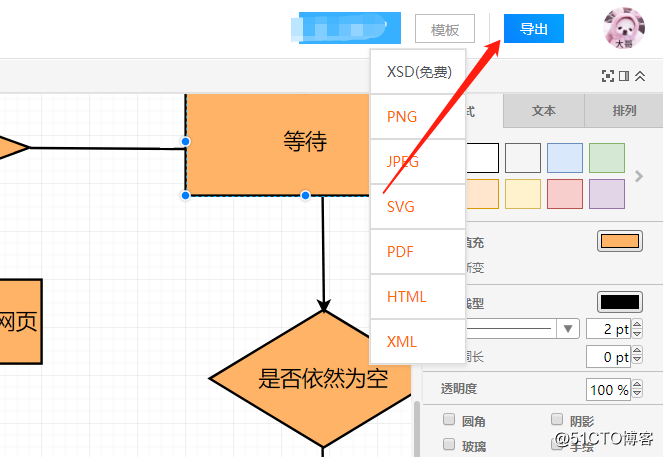Screen dimensions: 663x457
Task: Increase opacity with up stepper
Action: pyautogui.click(x=637, y=384)
